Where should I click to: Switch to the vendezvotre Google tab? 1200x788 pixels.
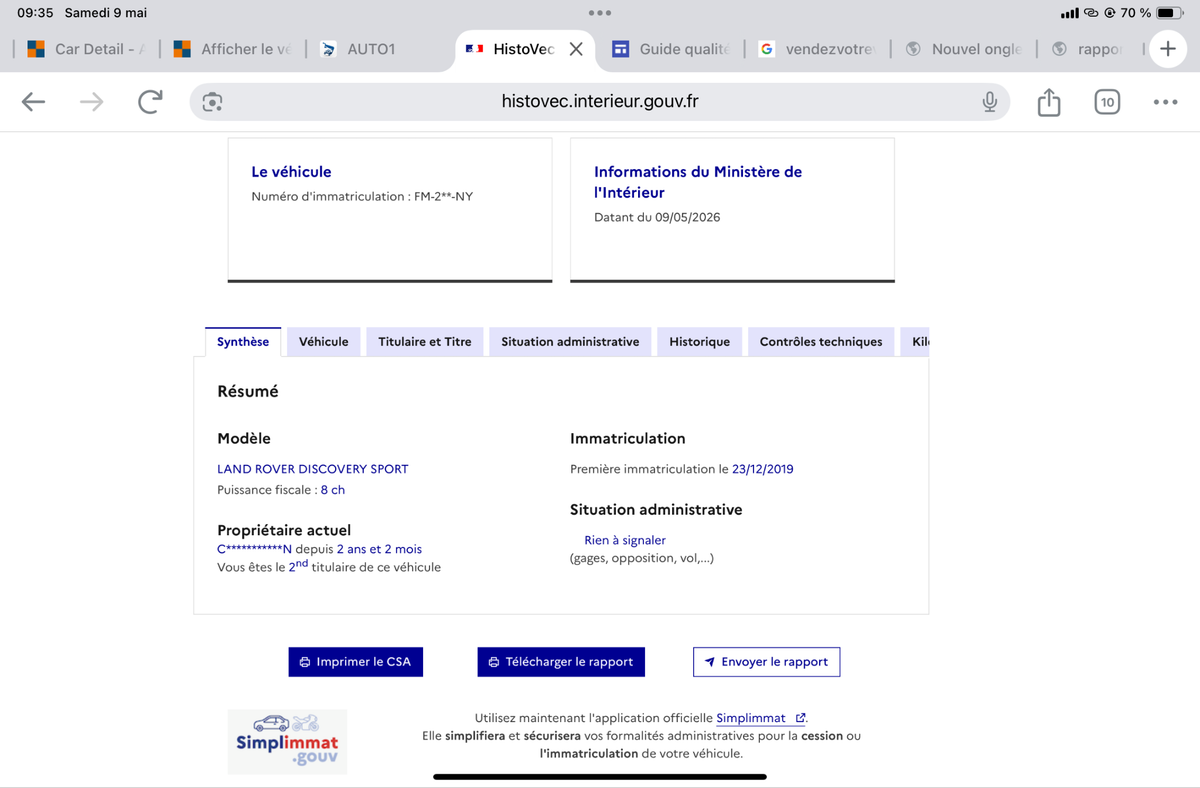tap(818, 49)
